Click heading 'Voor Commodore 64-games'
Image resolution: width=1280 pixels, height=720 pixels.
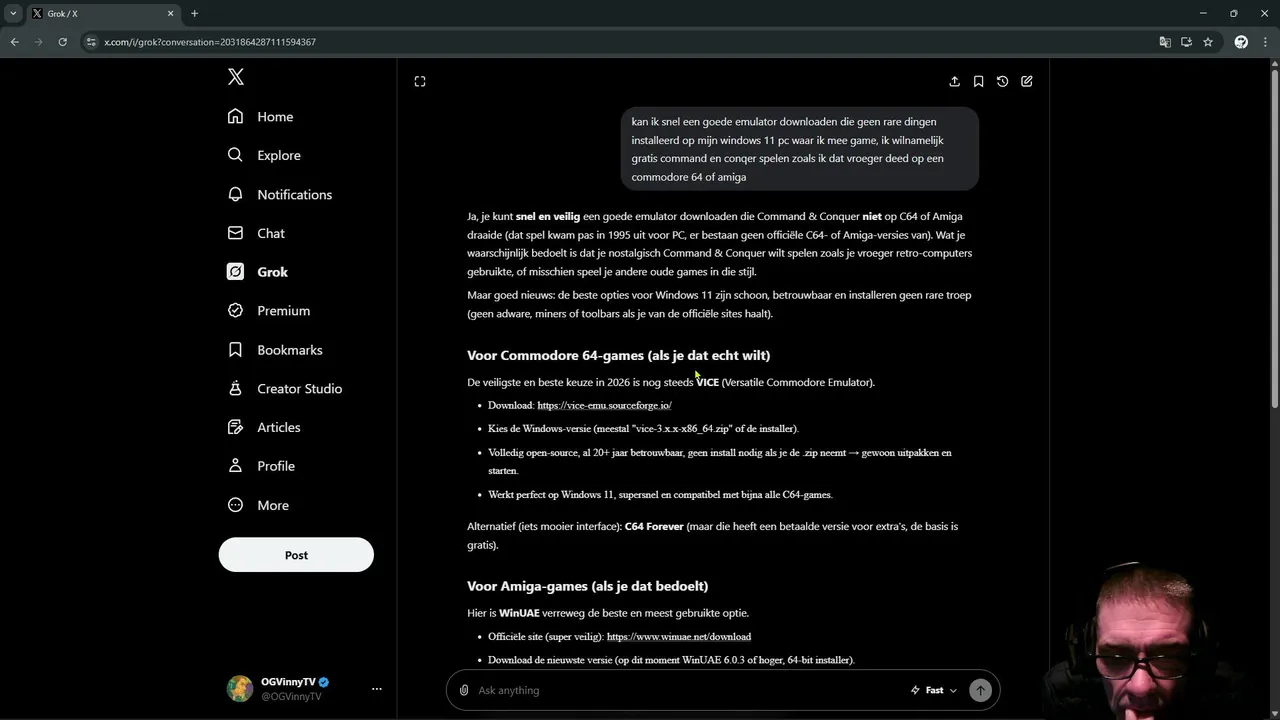[x=618, y=355]
